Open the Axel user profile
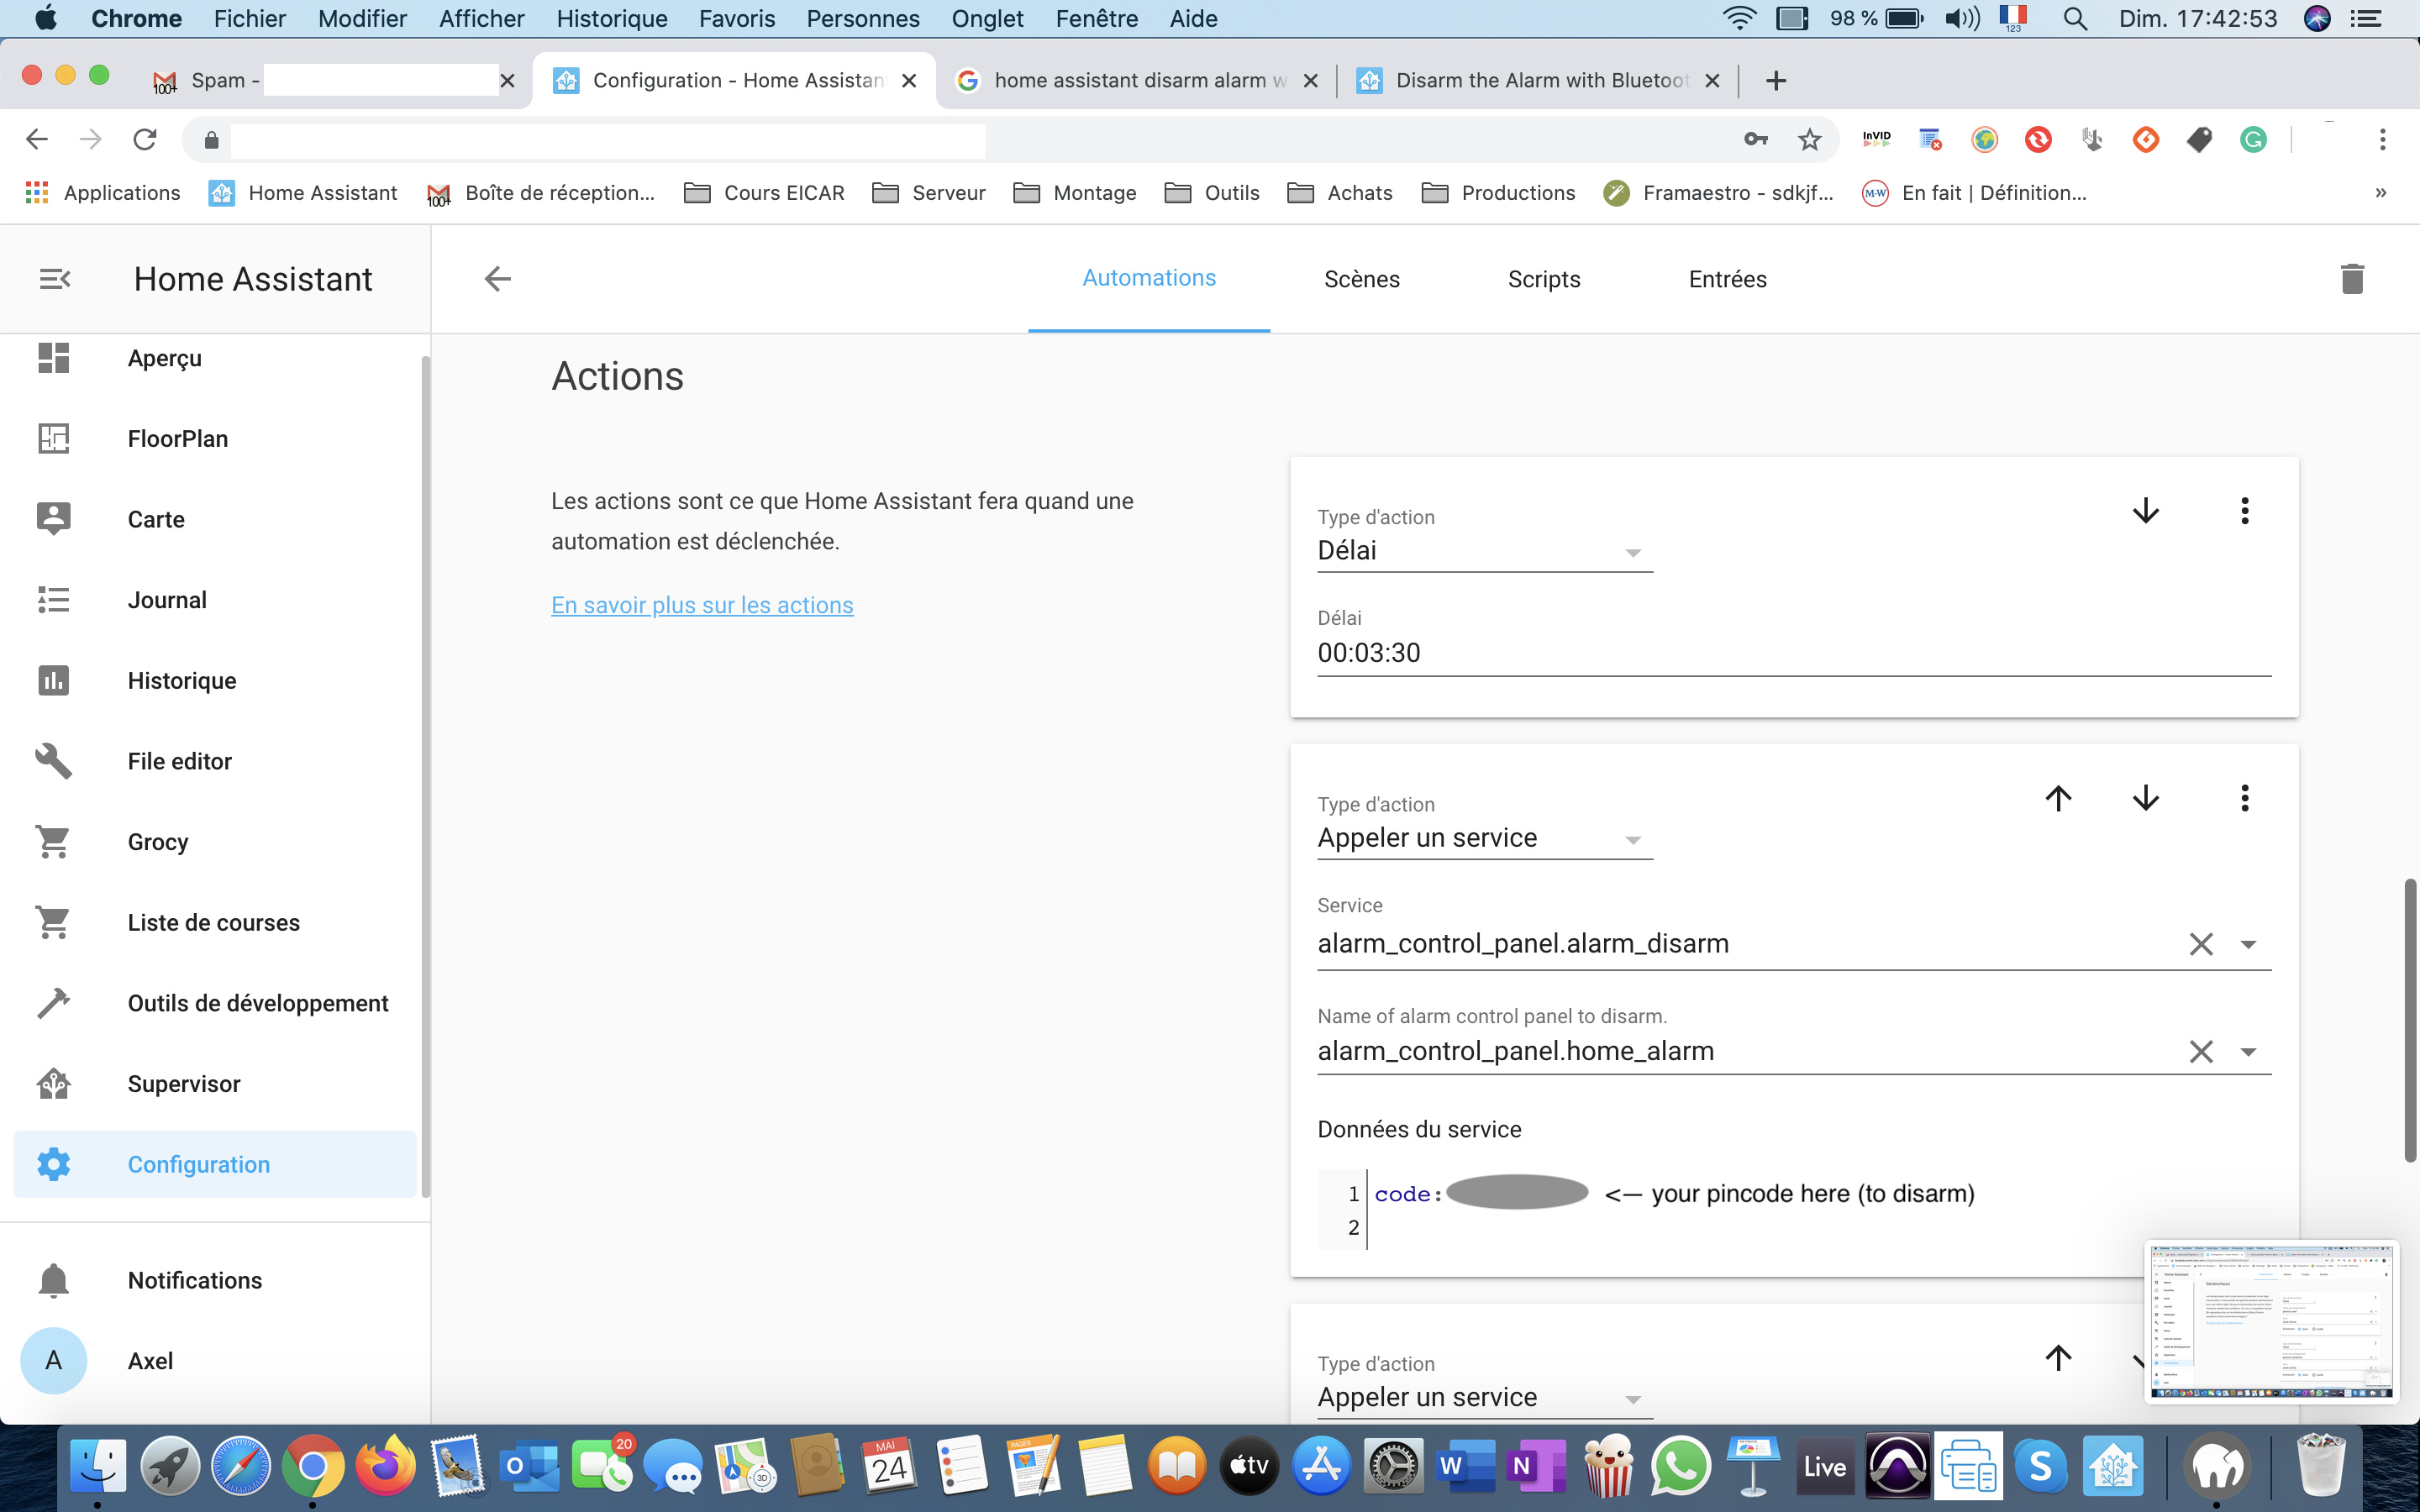The width and height of the screenshot is (2420, 1512). coord(150,1361)
